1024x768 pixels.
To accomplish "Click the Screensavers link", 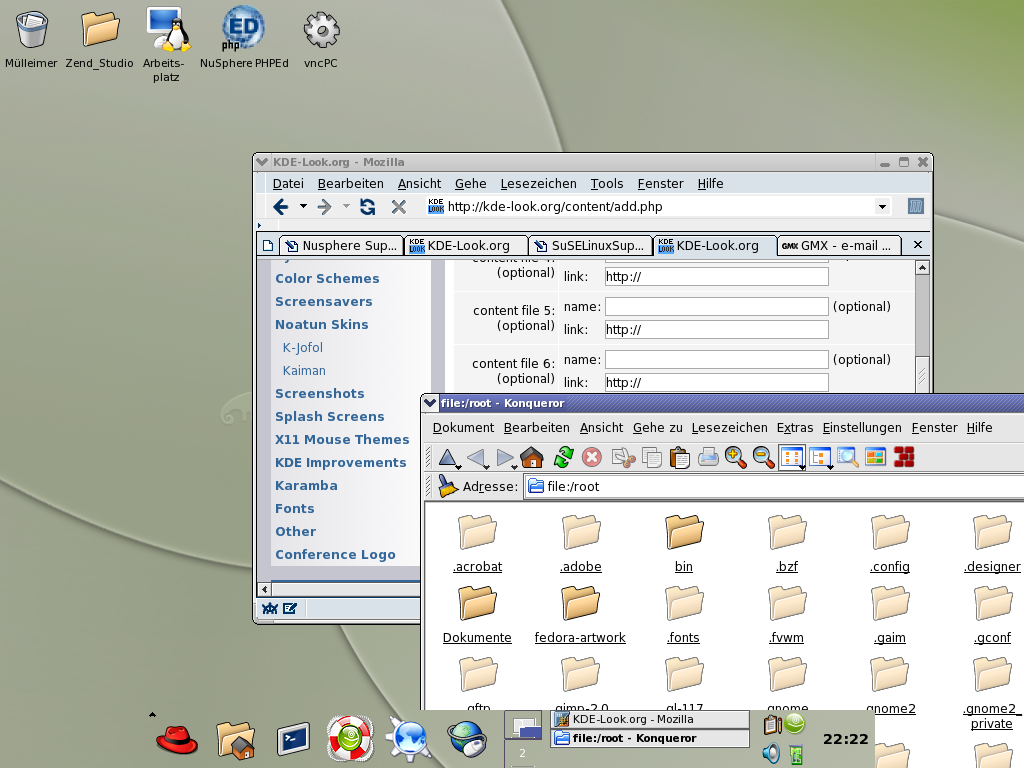I will [323, 302].
